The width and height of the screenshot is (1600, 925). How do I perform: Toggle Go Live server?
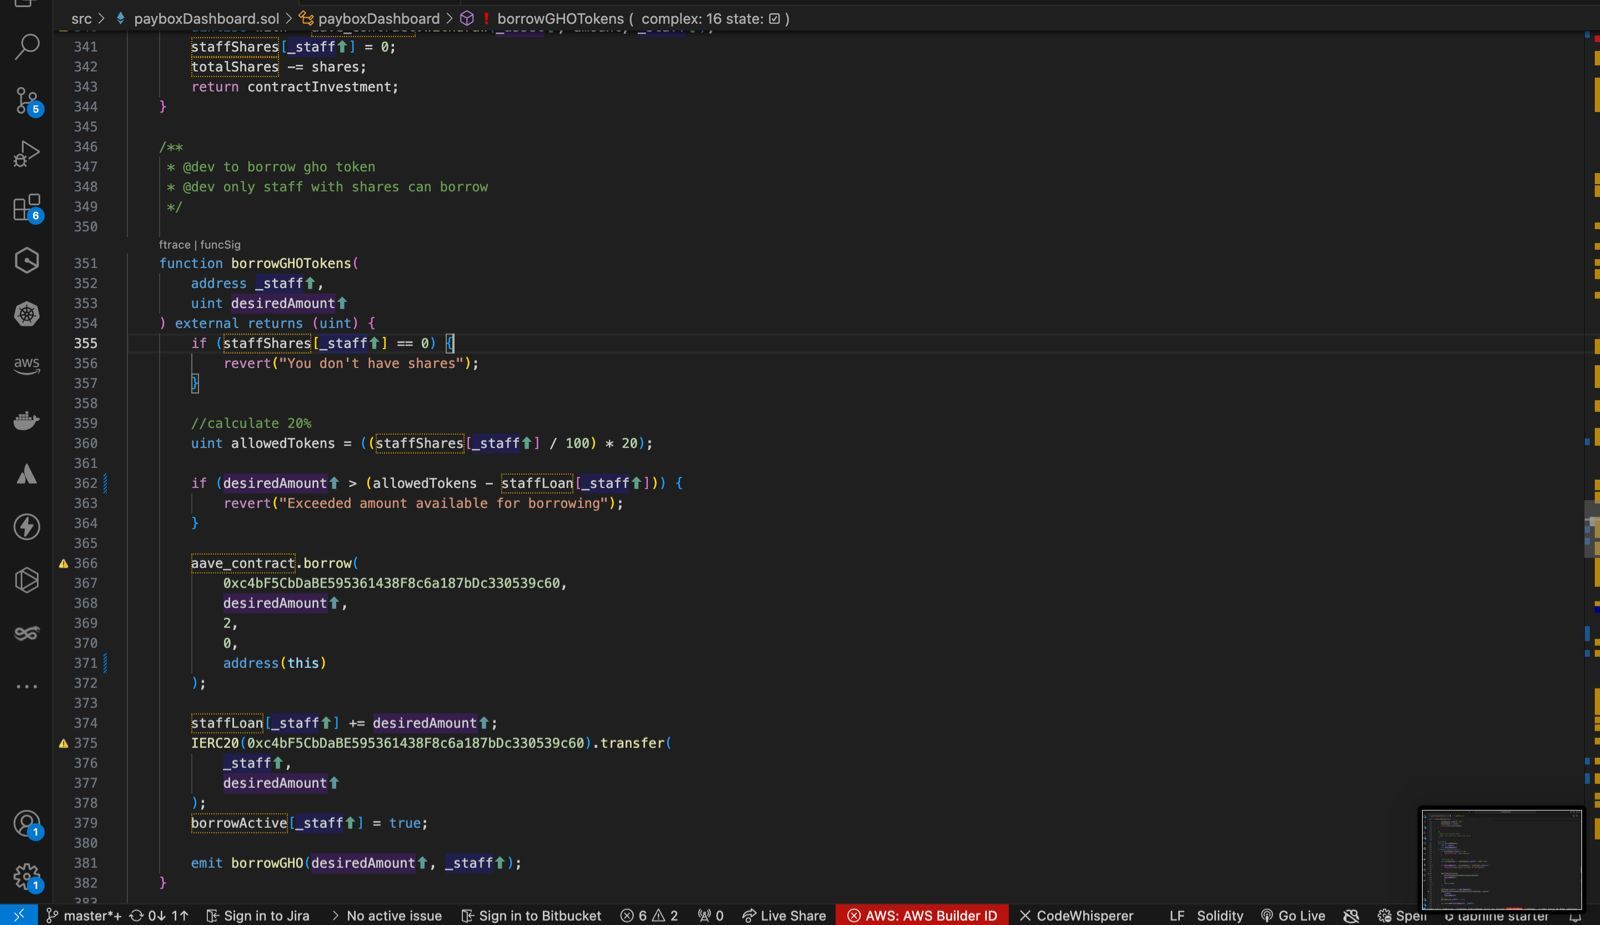pyautogui.click(x=1293, y=915)
